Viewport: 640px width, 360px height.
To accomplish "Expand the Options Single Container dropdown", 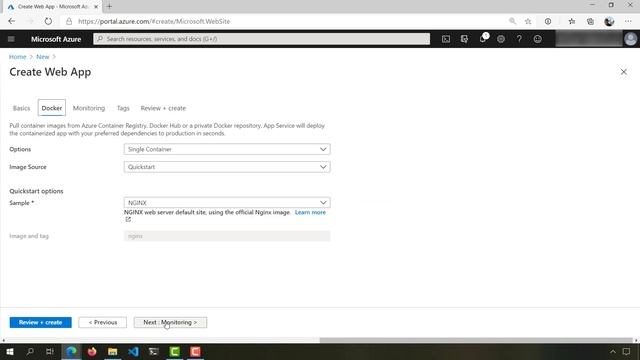I will click(x=227, y=149).
